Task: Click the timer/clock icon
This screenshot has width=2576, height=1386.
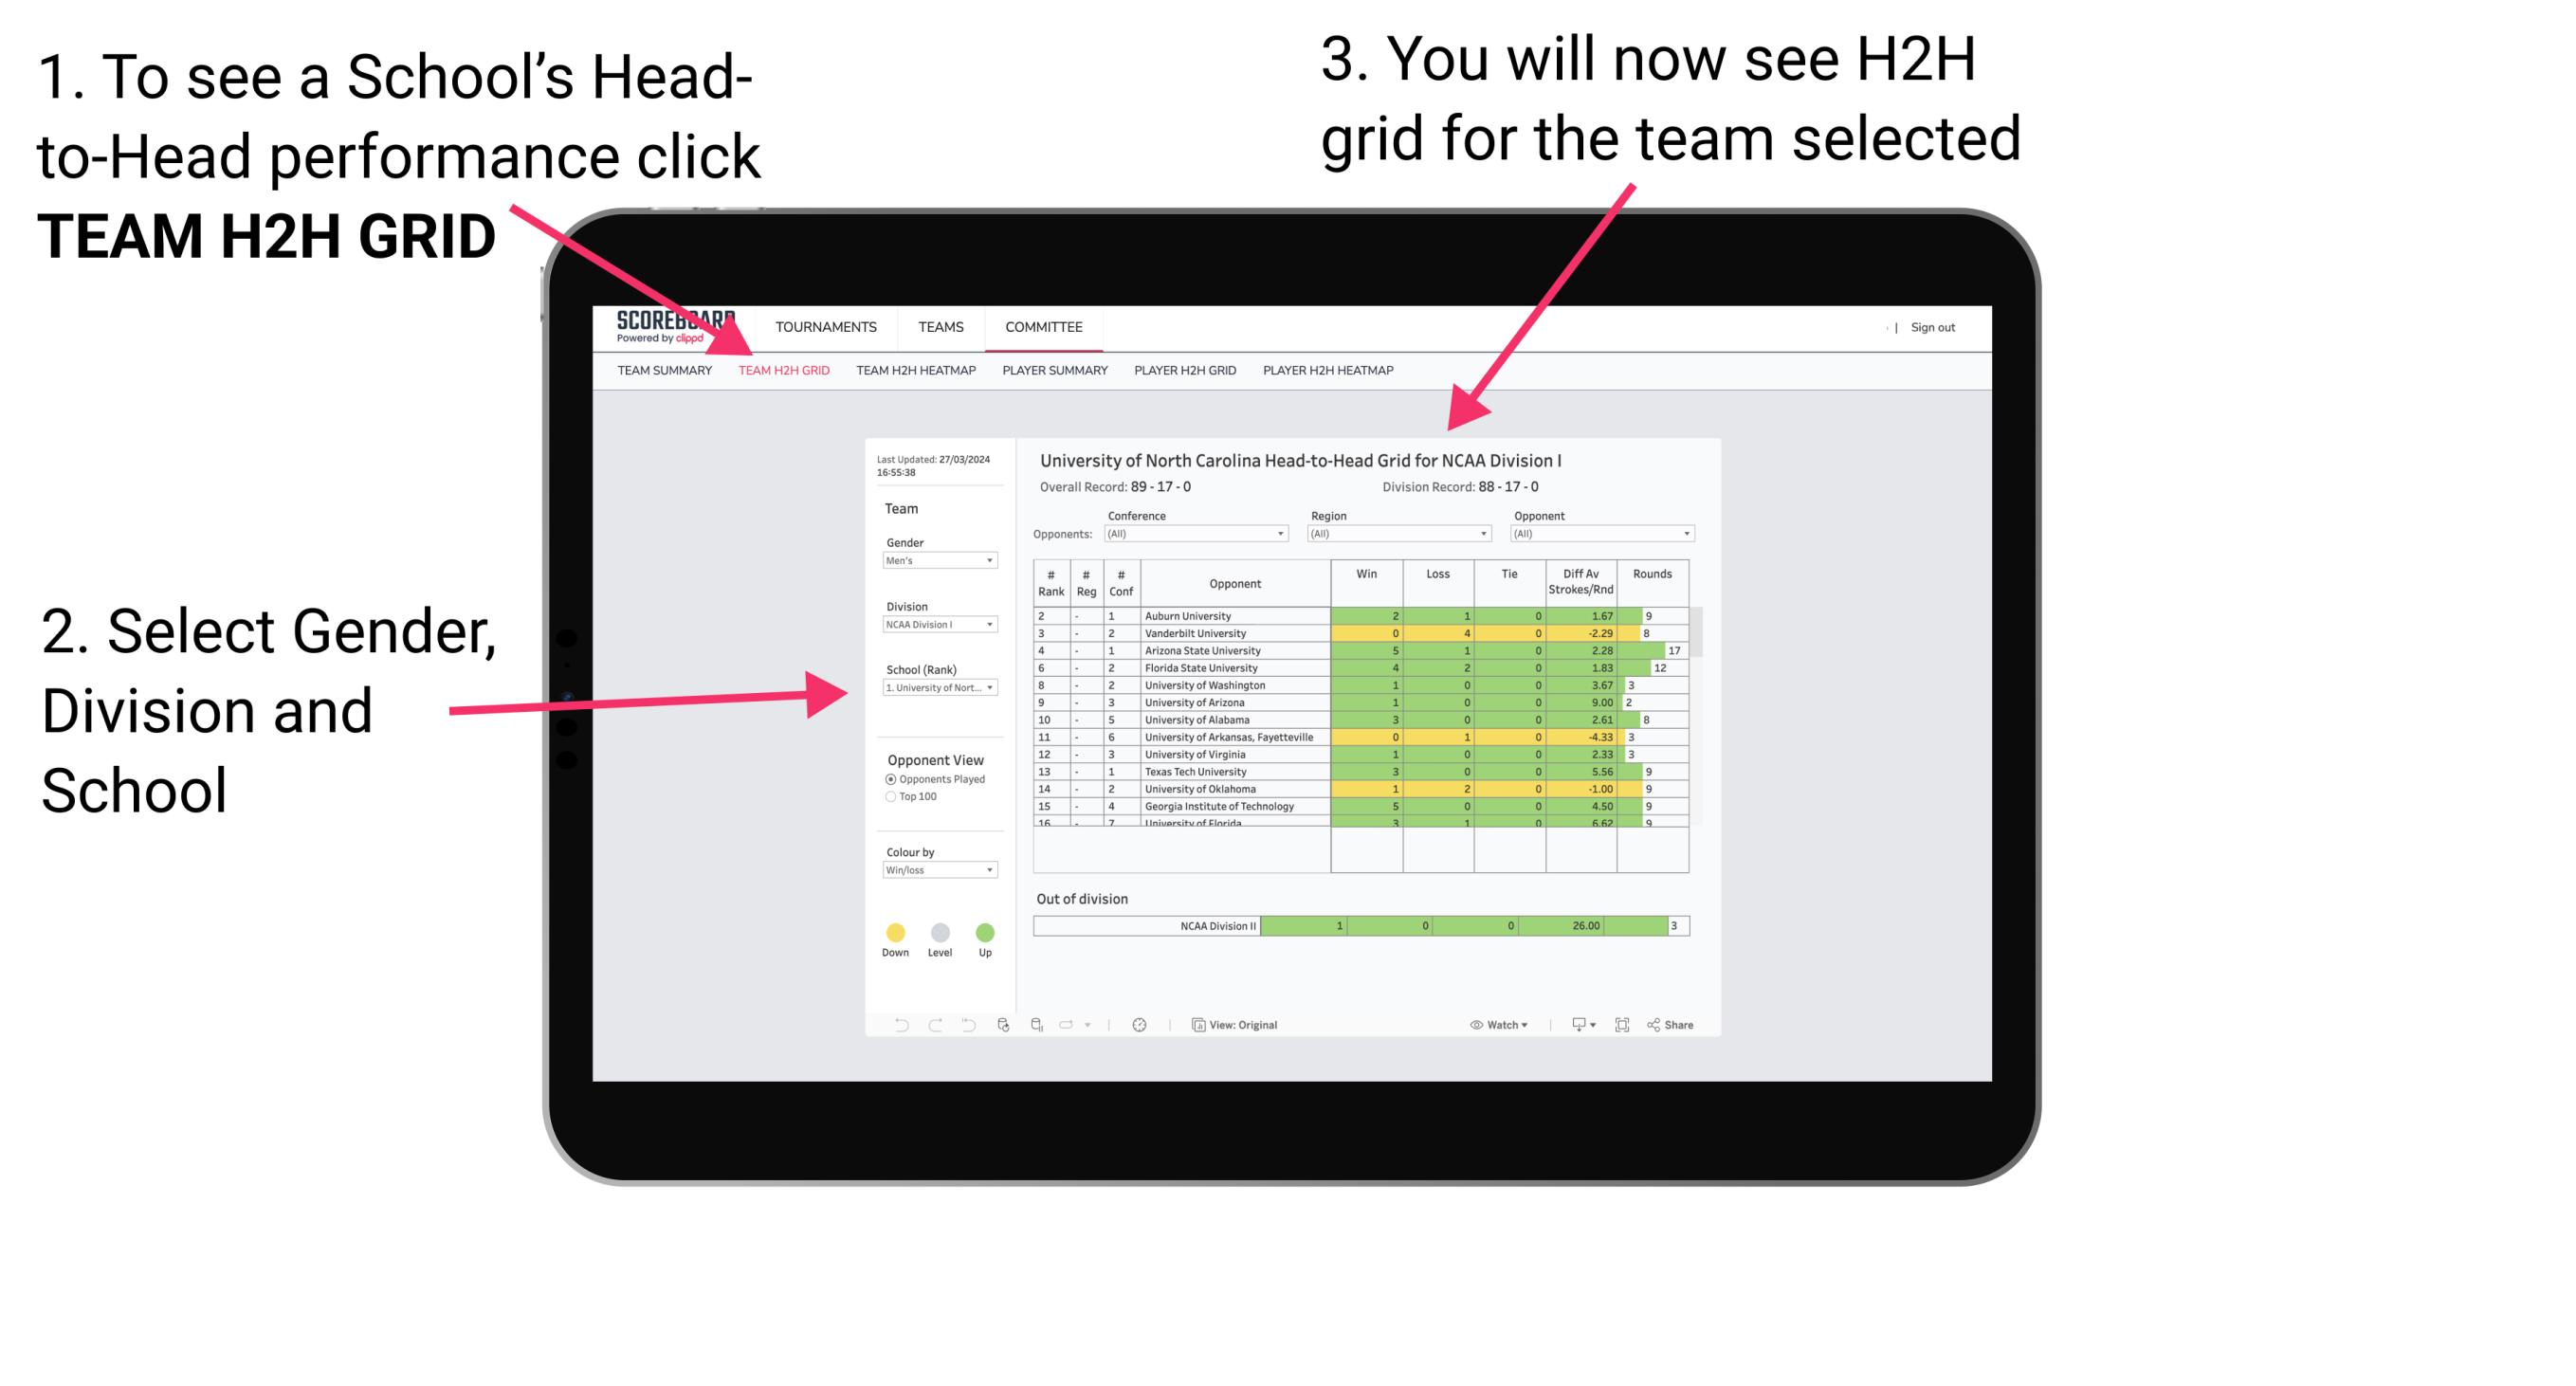Action: [1141, 1024]
